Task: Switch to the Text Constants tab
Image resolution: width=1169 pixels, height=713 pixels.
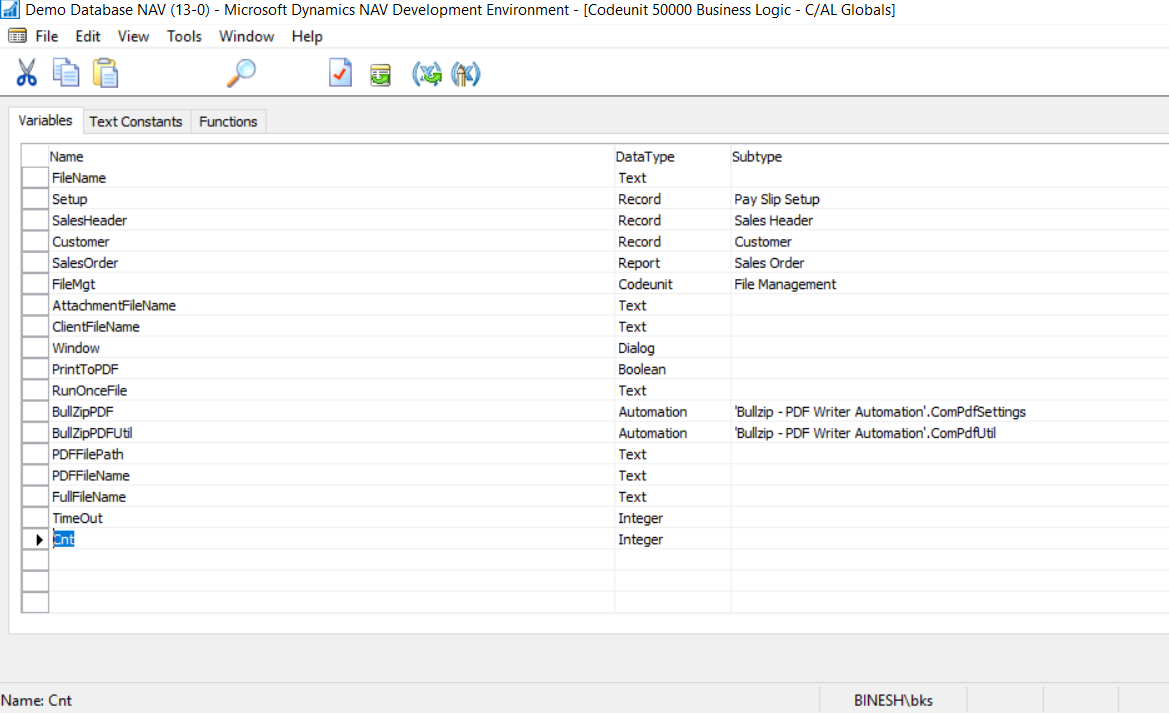Action: tap(136, 121)
